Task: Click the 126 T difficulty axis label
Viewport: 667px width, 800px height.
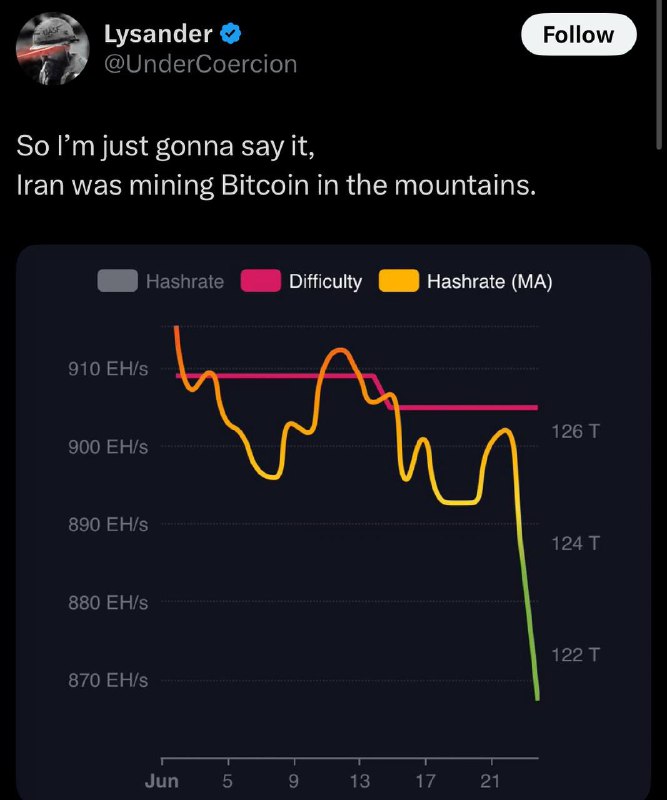Action: pos(575,432)
